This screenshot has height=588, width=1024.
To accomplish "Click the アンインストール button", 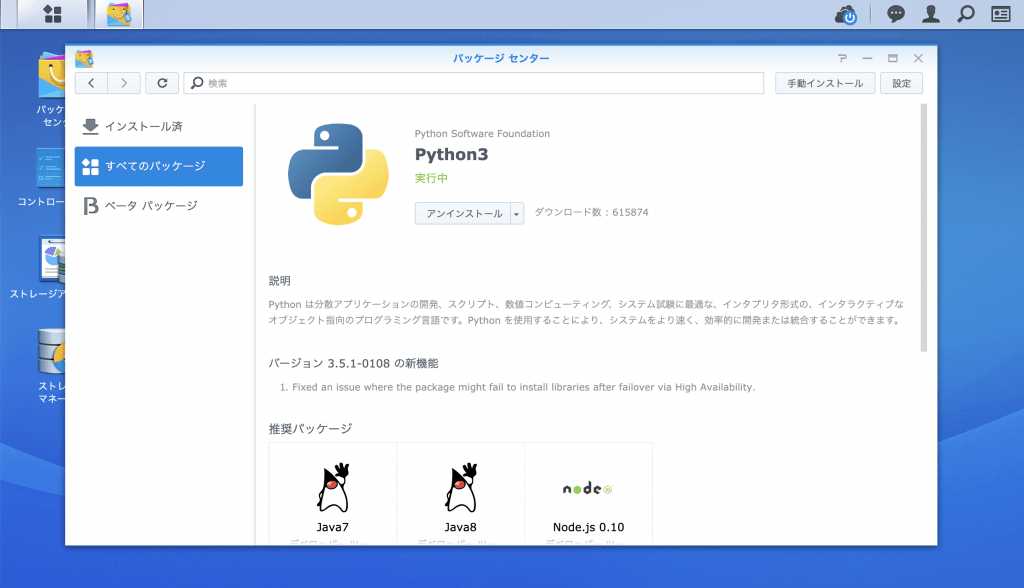I will pos(463,213).
